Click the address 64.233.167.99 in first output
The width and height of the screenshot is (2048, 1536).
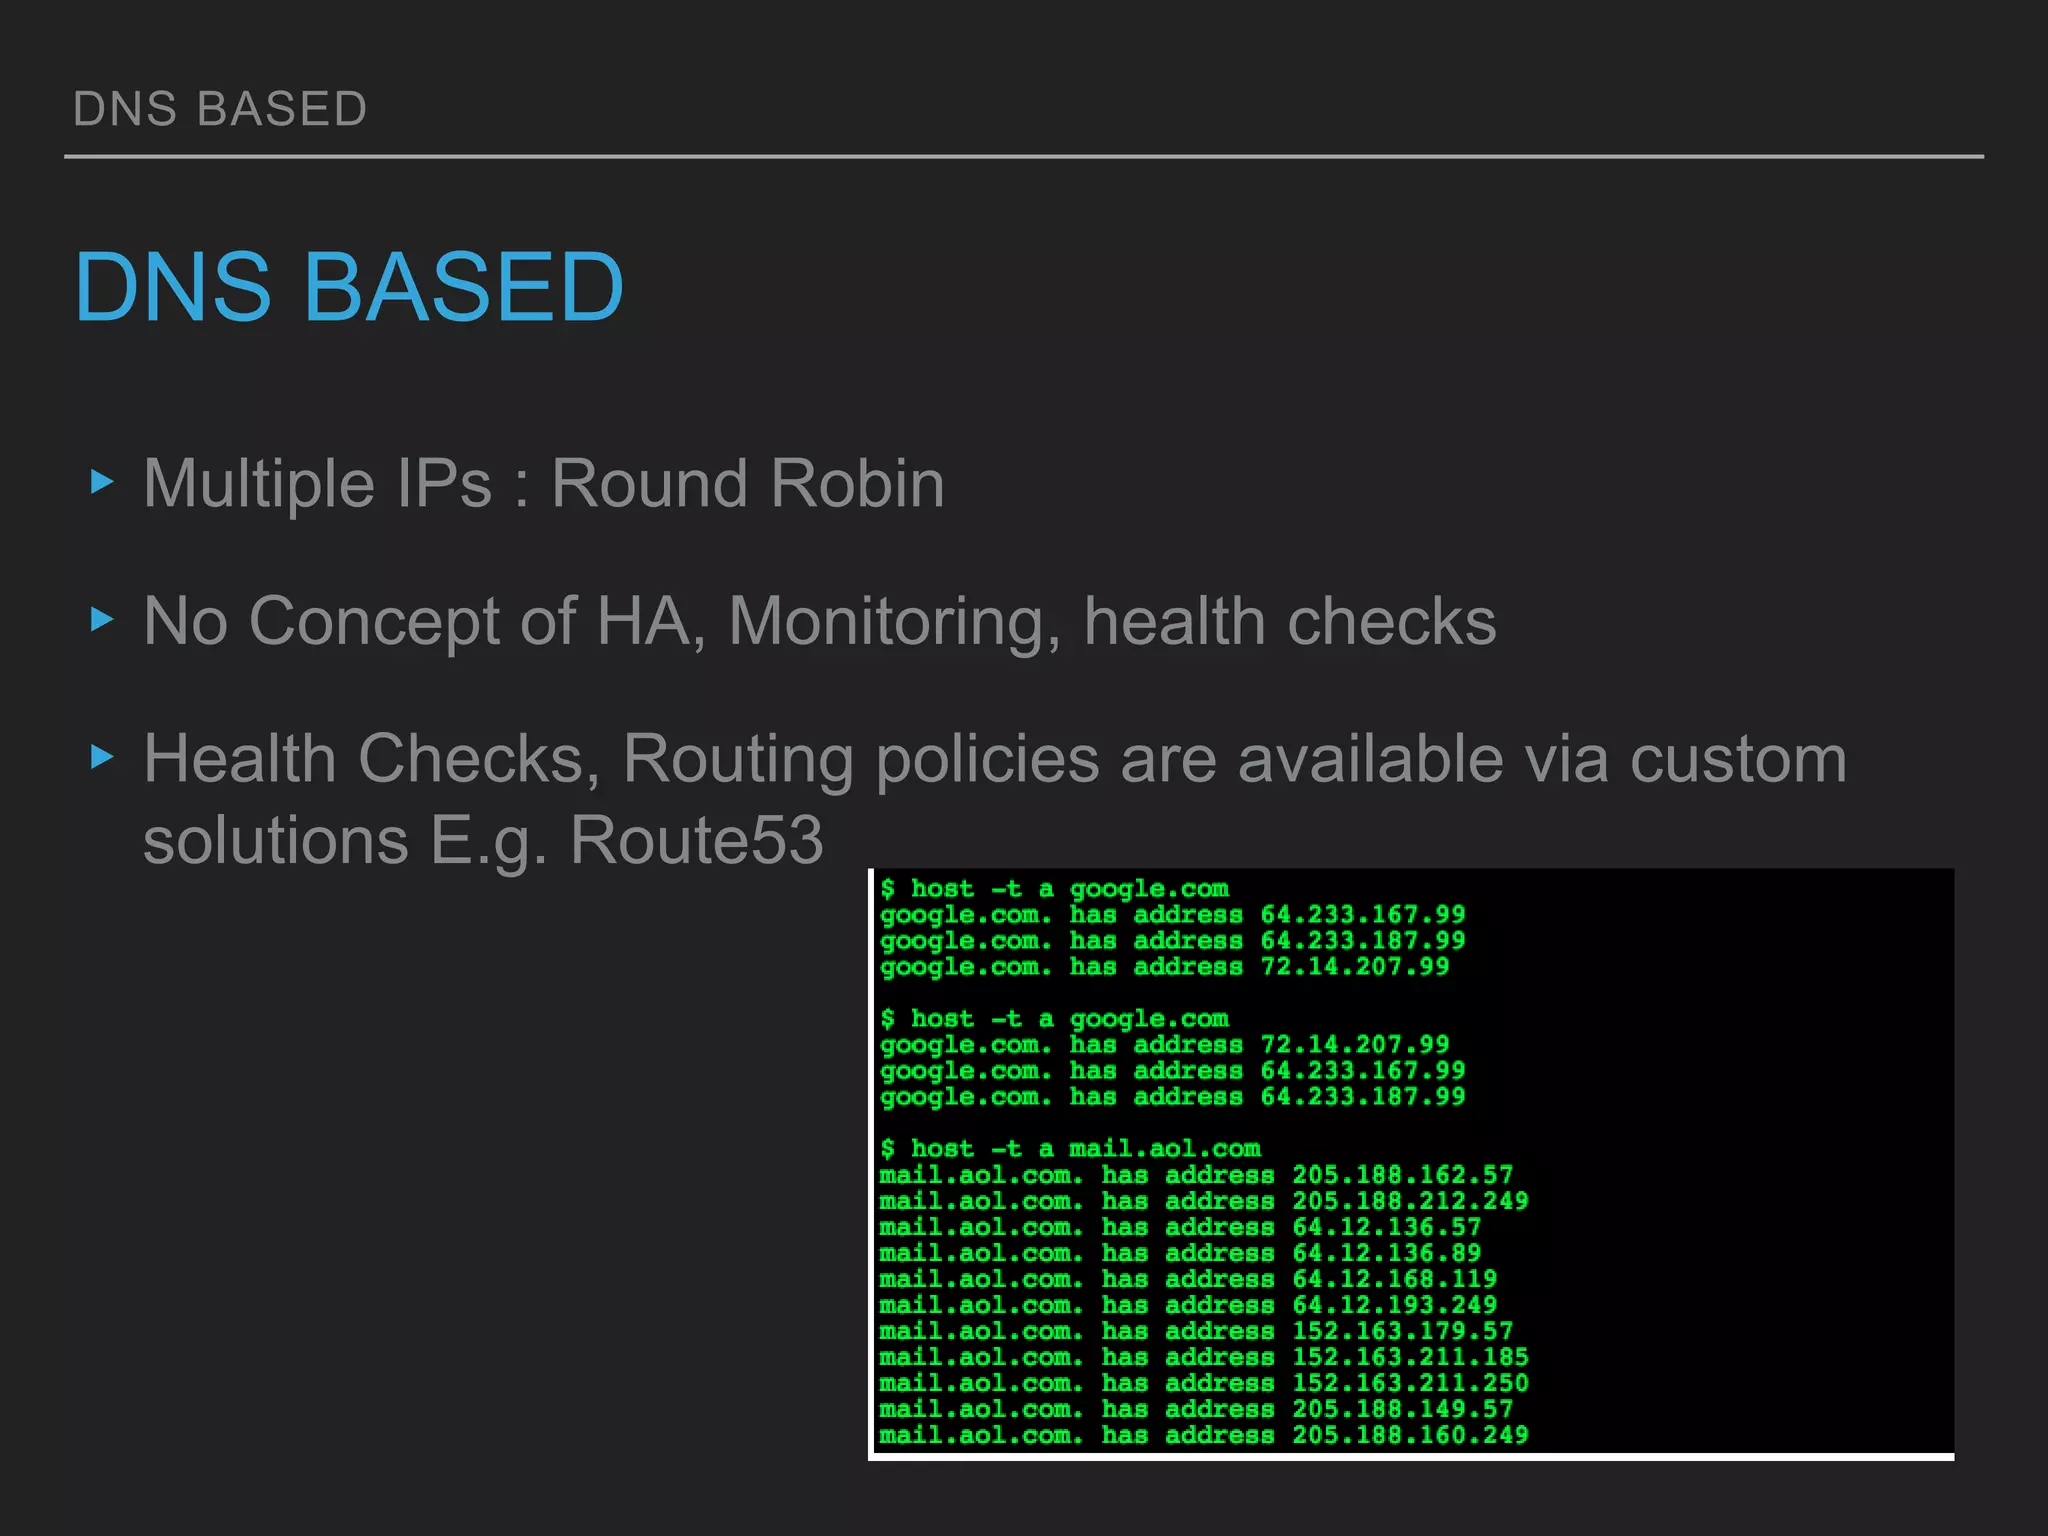coord(1362,914)
